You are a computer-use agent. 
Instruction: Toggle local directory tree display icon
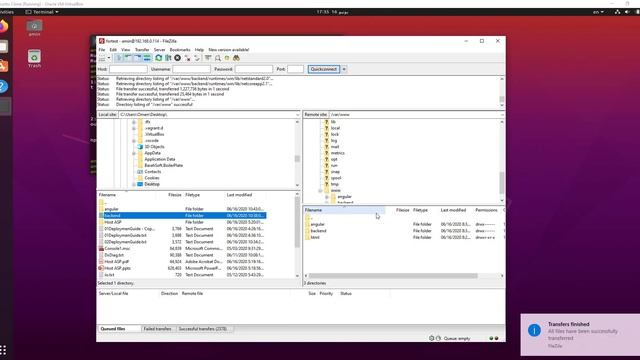pyautogui.click(x=128, y=58)
